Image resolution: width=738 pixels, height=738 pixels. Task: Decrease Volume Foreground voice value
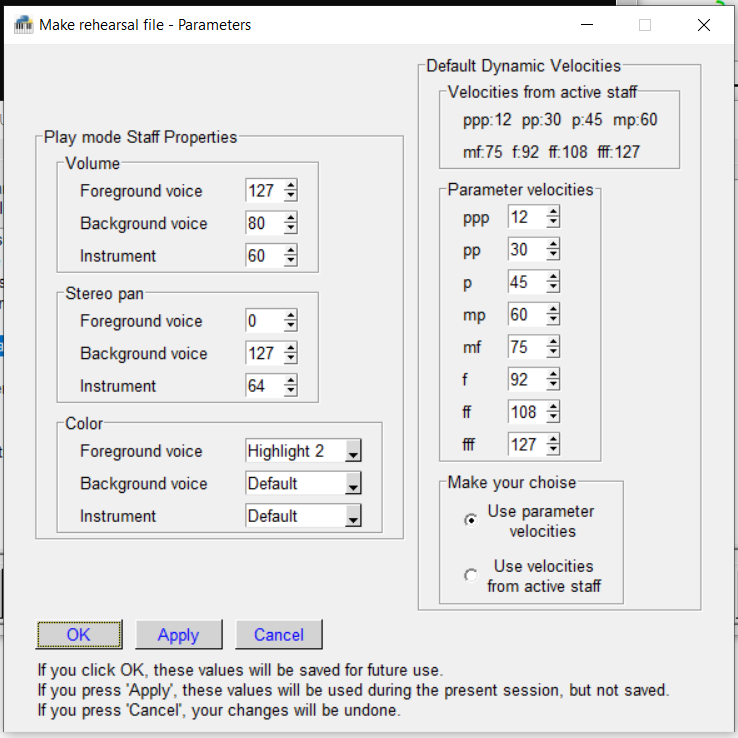pos(291,196)
